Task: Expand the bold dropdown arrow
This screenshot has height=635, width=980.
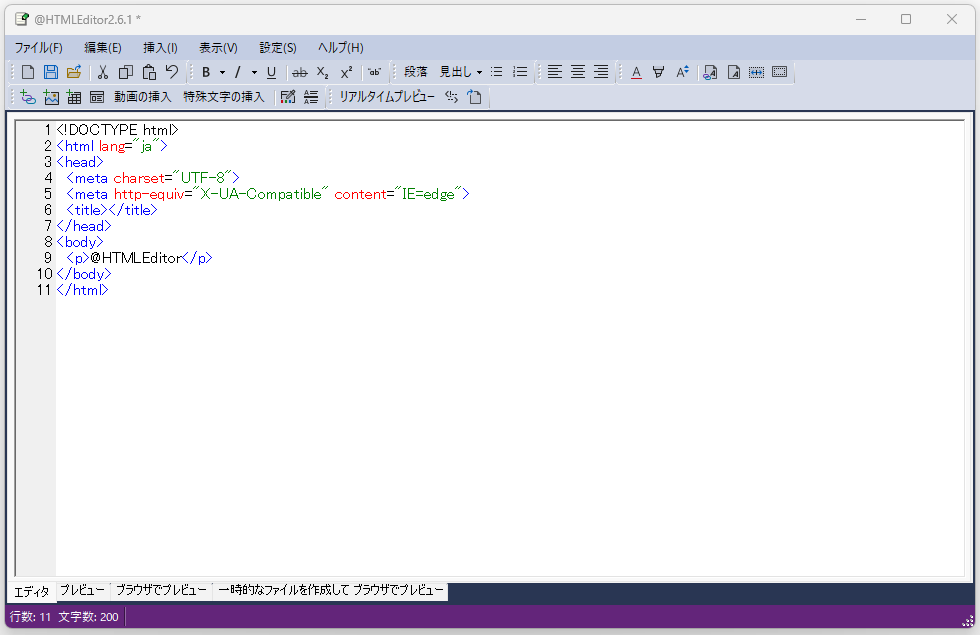Action: pos(222,72)
